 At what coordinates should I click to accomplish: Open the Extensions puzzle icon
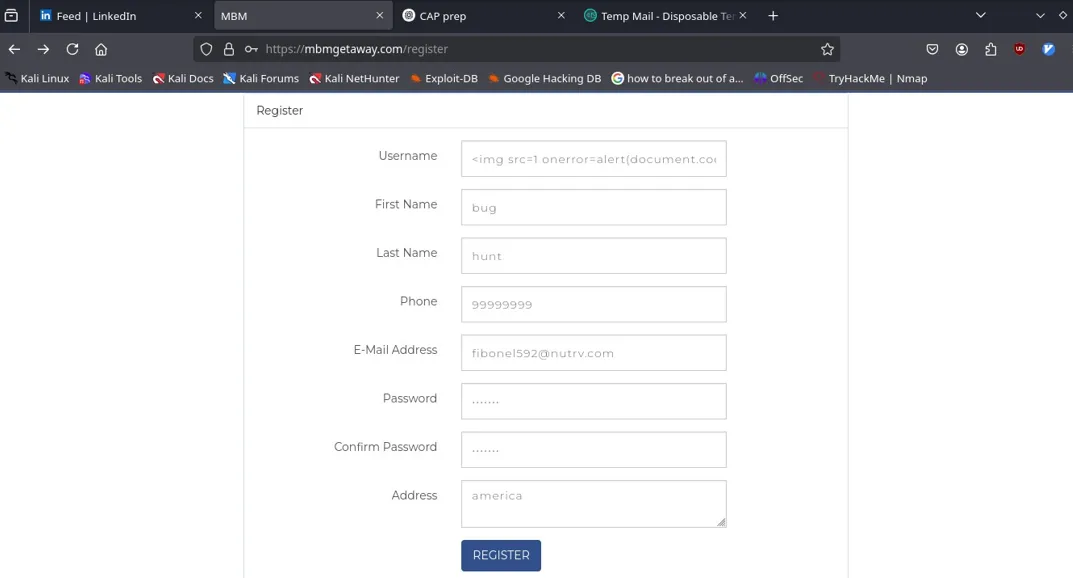[991, 49]
